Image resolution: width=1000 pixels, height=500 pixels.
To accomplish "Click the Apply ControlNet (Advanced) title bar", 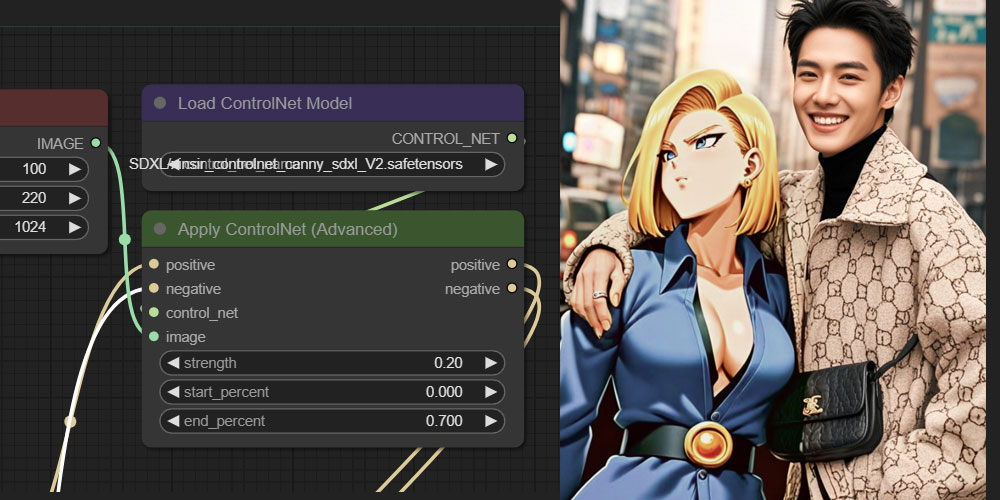I will click(x=333, y=229).
